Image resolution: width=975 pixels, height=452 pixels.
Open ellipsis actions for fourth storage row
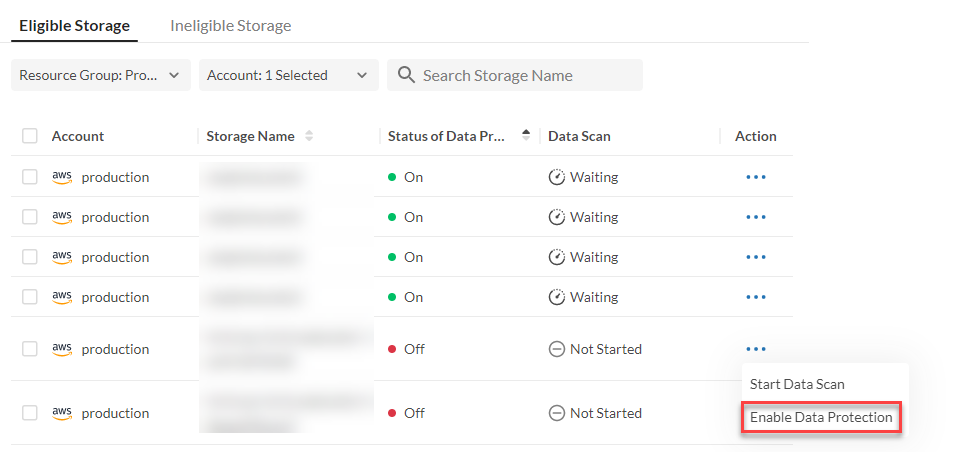pos(755,297)
